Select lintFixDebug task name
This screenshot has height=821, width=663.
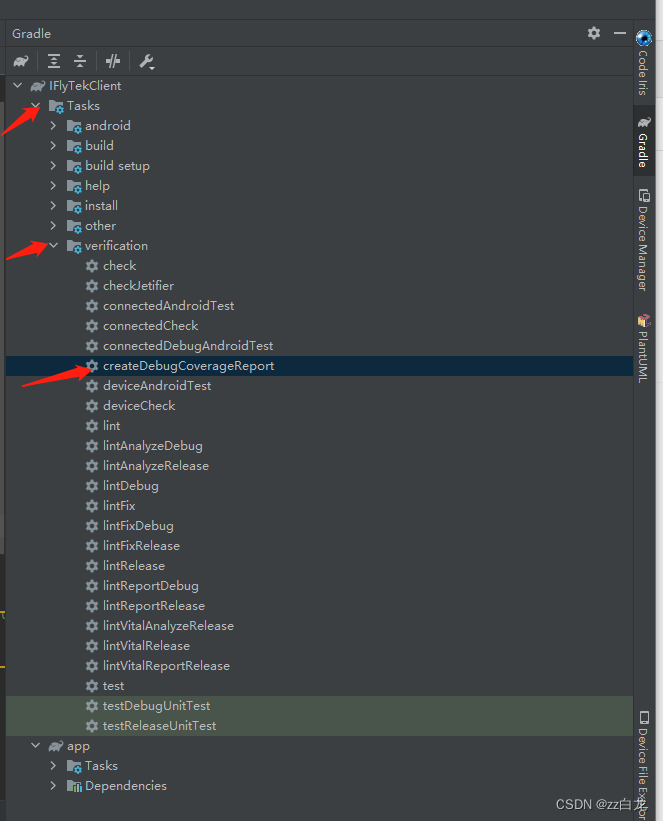click(x=138, y=526)
